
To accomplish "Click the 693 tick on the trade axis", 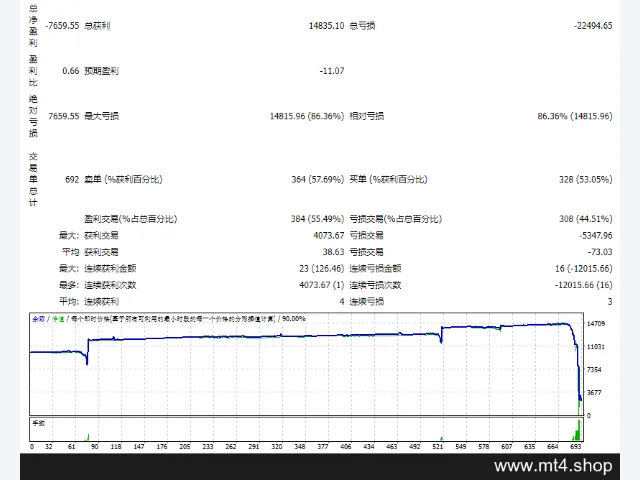I will [x=576, y=447].
